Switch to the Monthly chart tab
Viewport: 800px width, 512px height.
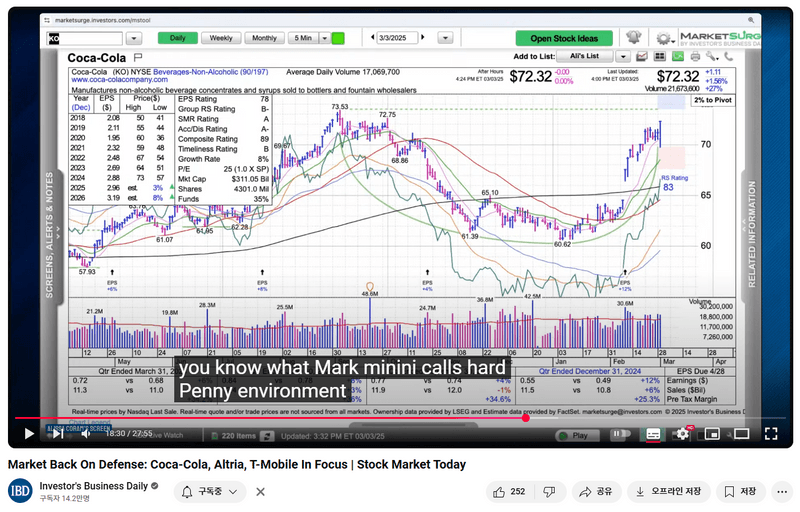coord(264,38)
